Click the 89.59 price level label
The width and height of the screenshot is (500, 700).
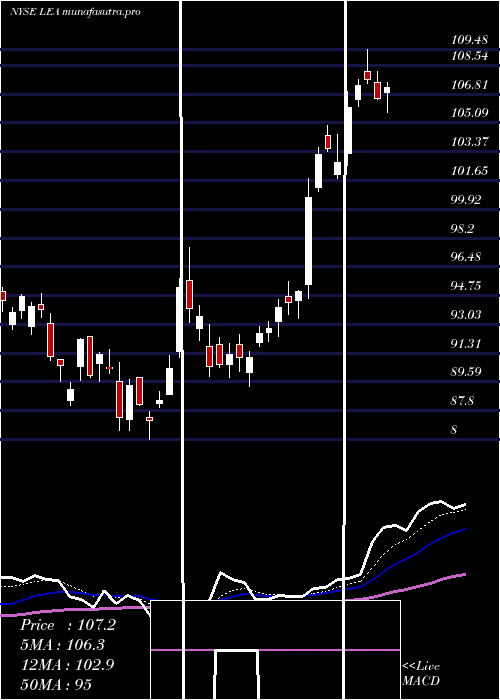[x=467, y=371]
